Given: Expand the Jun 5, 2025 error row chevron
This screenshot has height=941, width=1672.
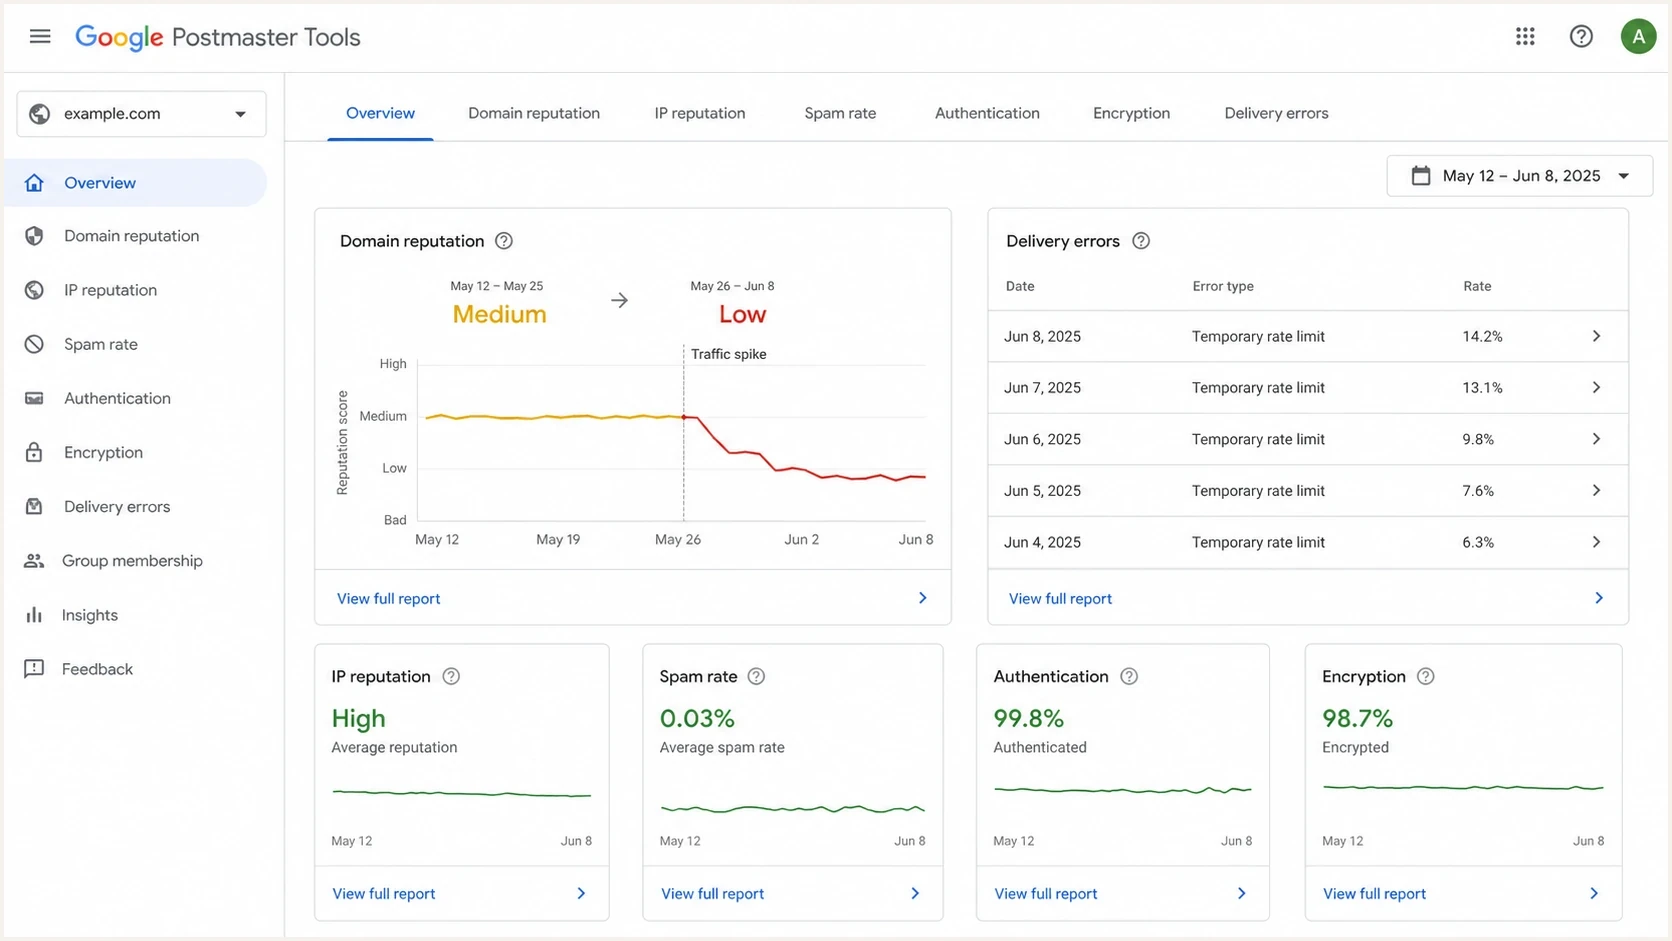Looking at the screenshot, I should point(1596,490).
